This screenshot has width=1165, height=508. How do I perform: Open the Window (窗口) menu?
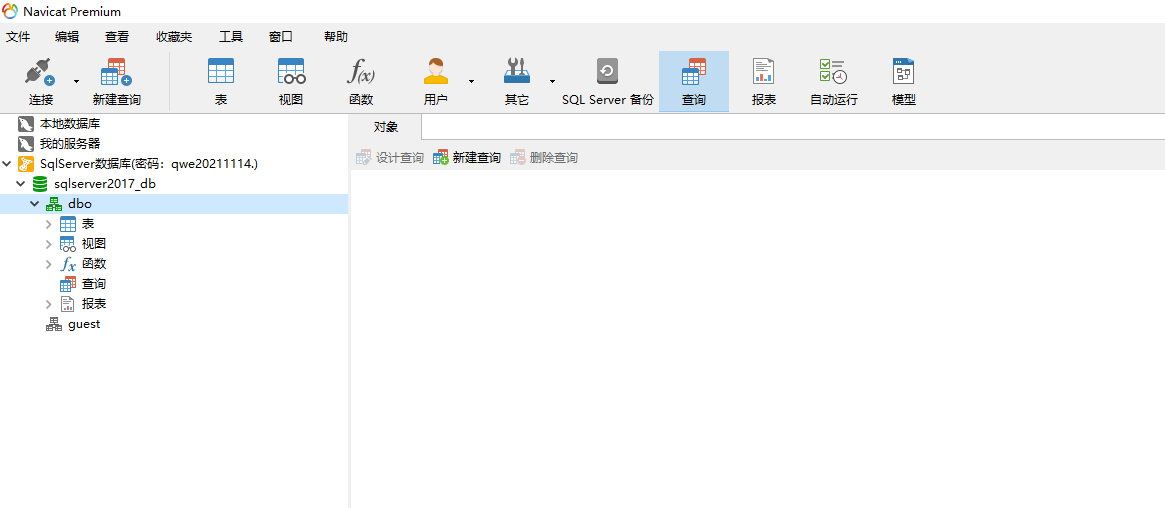click(281, 36)
